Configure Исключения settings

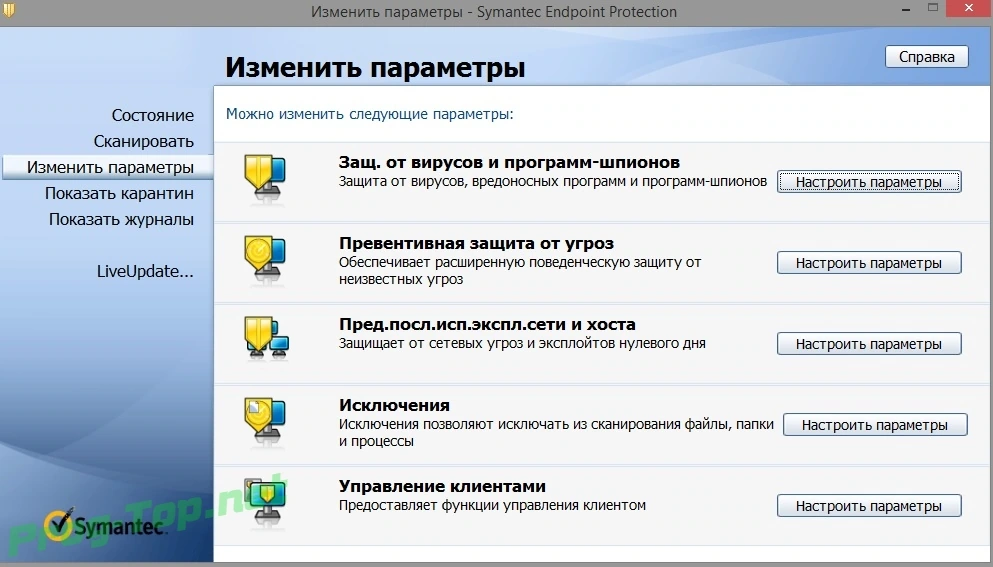[875, 424]
